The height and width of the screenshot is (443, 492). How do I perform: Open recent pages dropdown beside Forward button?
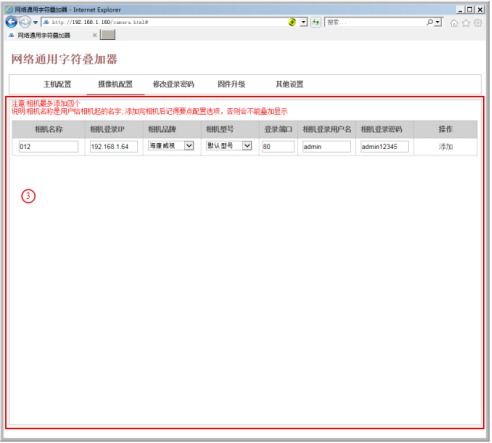point(35,23)
